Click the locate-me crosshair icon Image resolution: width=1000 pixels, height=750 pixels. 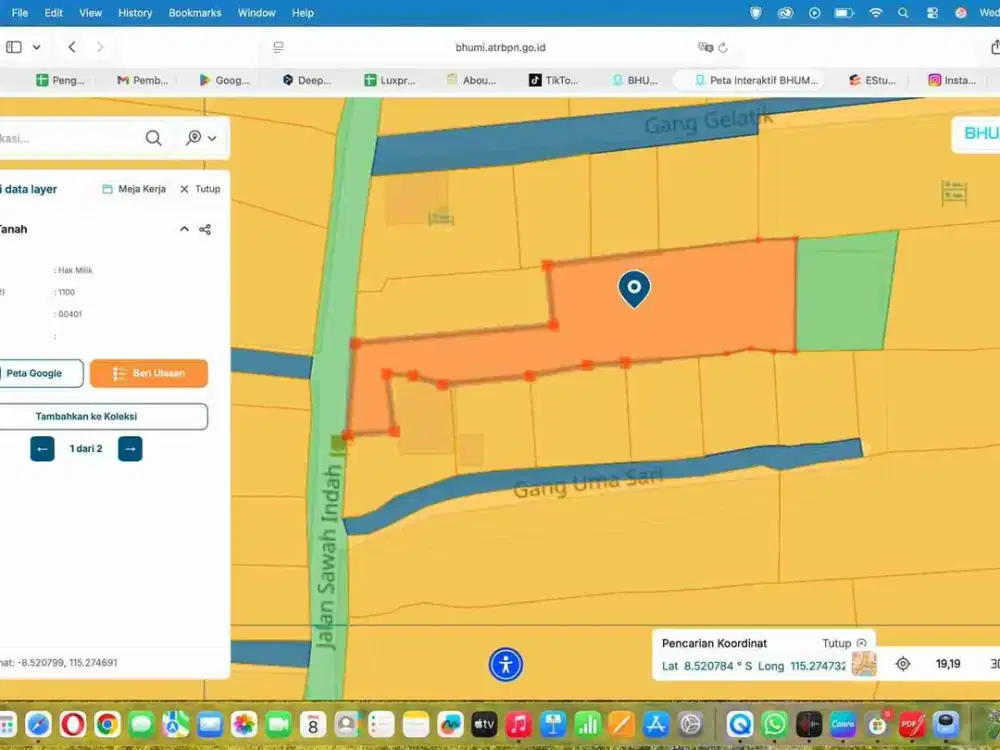coord(903,664)
